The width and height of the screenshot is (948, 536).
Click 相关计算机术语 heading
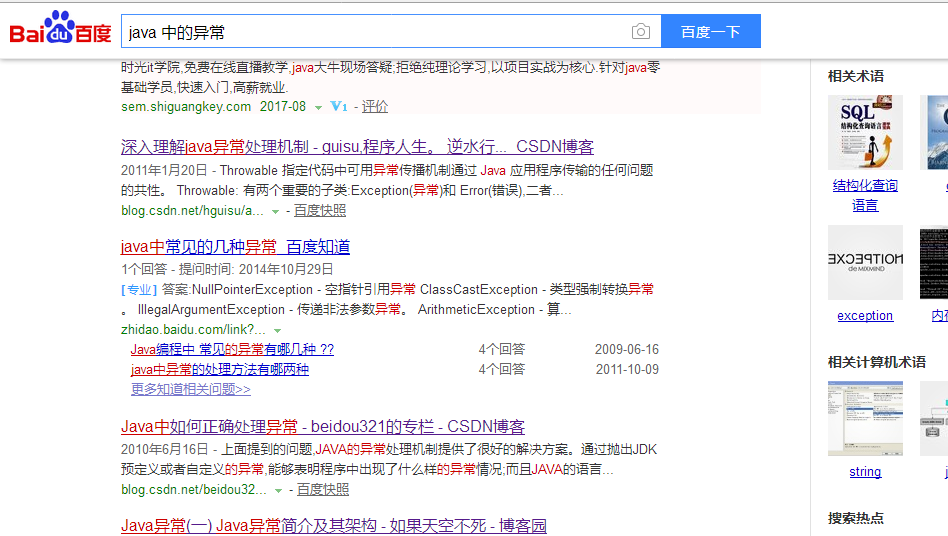877,362
